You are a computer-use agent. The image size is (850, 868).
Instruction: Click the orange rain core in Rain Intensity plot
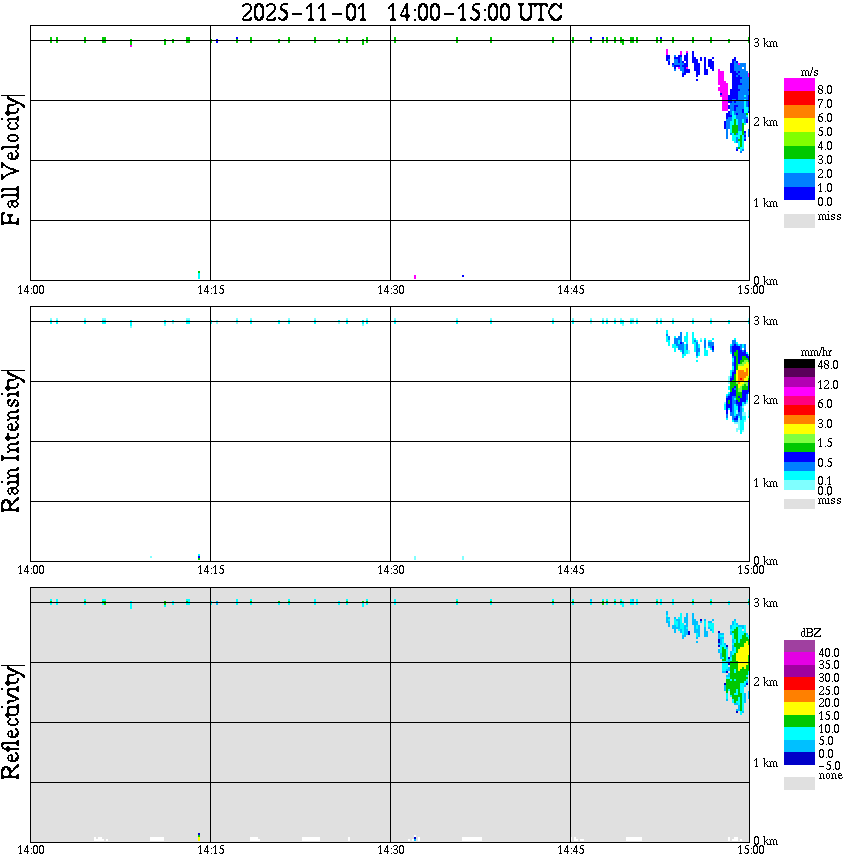(x=743, y=373)
